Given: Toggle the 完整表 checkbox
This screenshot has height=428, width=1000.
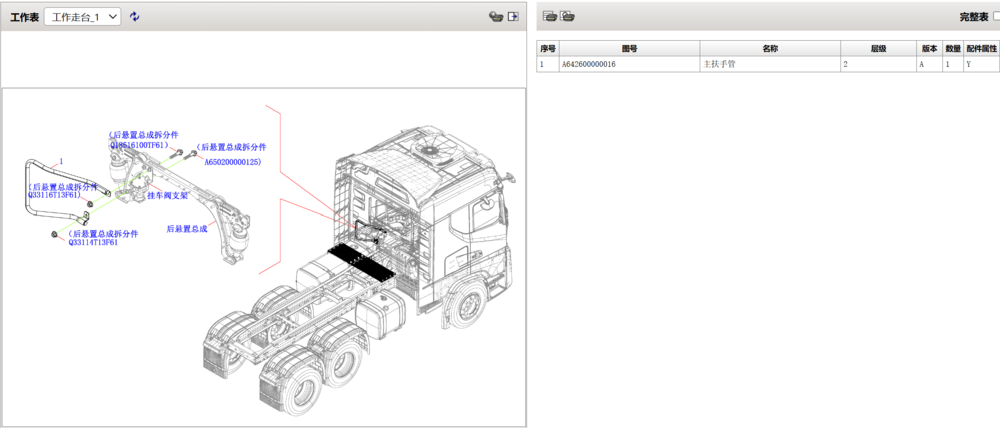Looking at the screenshot, I should 996,17.
